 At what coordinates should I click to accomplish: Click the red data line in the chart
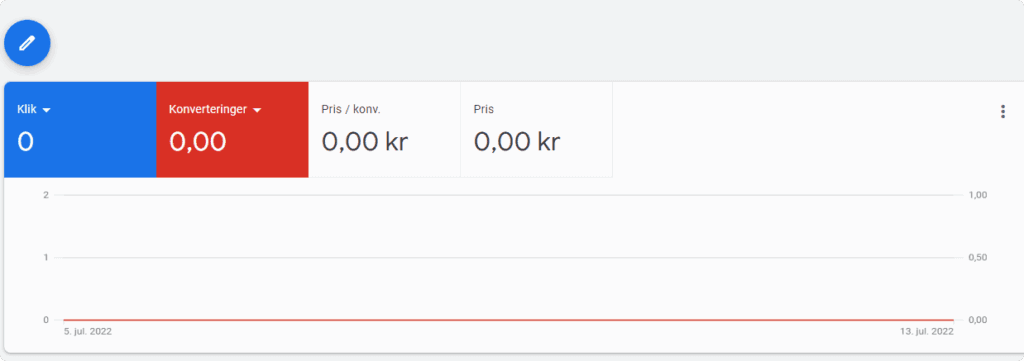[508, 320]
